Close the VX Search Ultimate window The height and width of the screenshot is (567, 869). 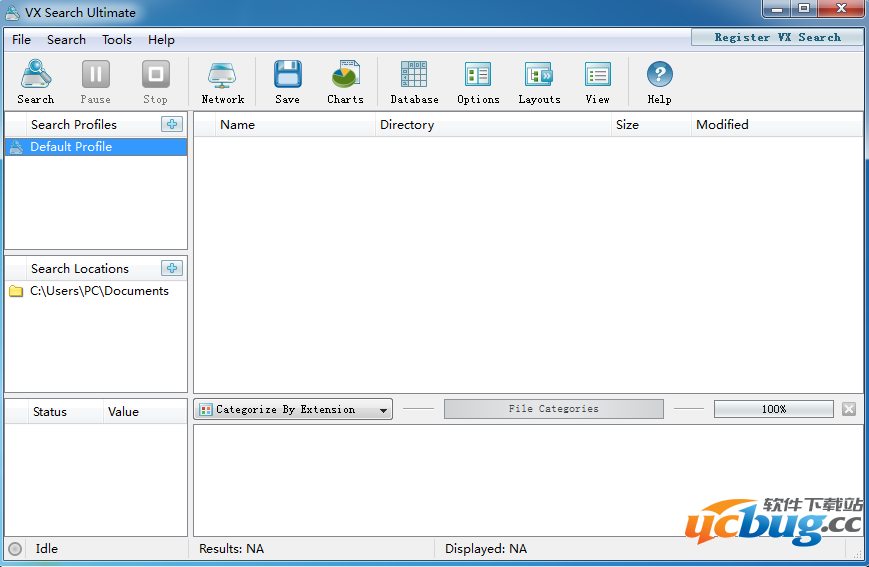[x=841, y=9]
